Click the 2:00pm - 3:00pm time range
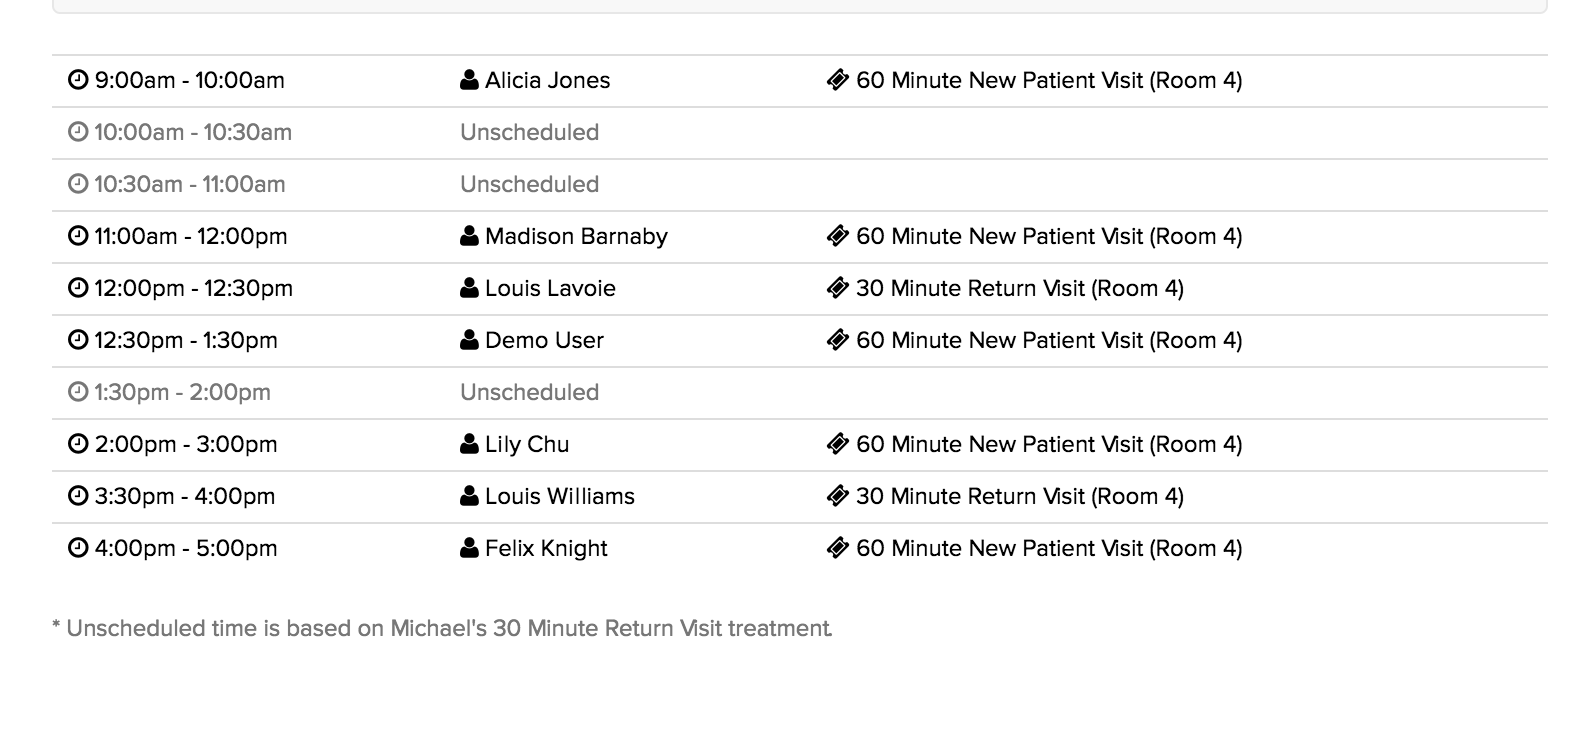1588x730 pixels. point(186,444)
